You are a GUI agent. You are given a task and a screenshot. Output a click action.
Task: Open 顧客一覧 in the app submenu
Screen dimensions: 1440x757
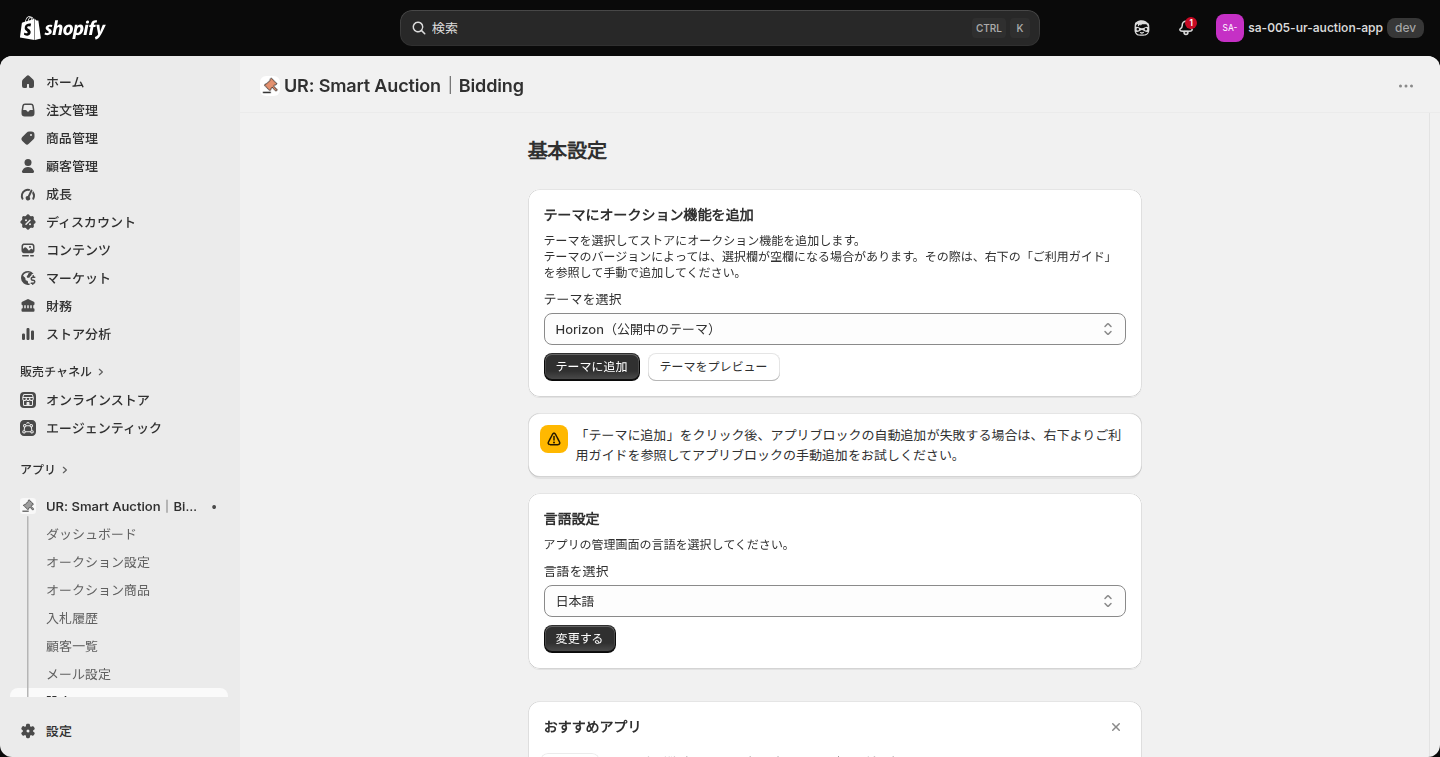(72, 646)
